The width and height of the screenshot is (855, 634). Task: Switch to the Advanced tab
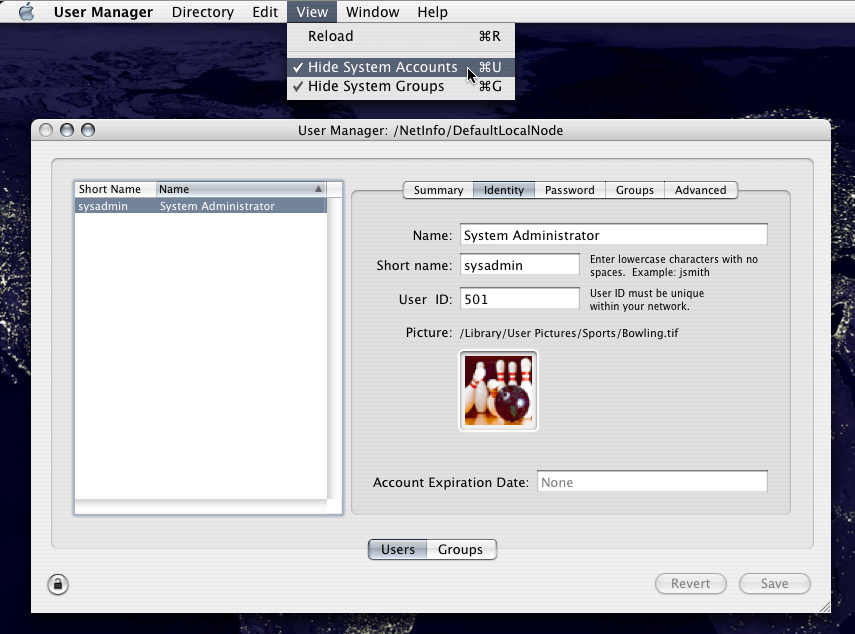tap(701, 190)
